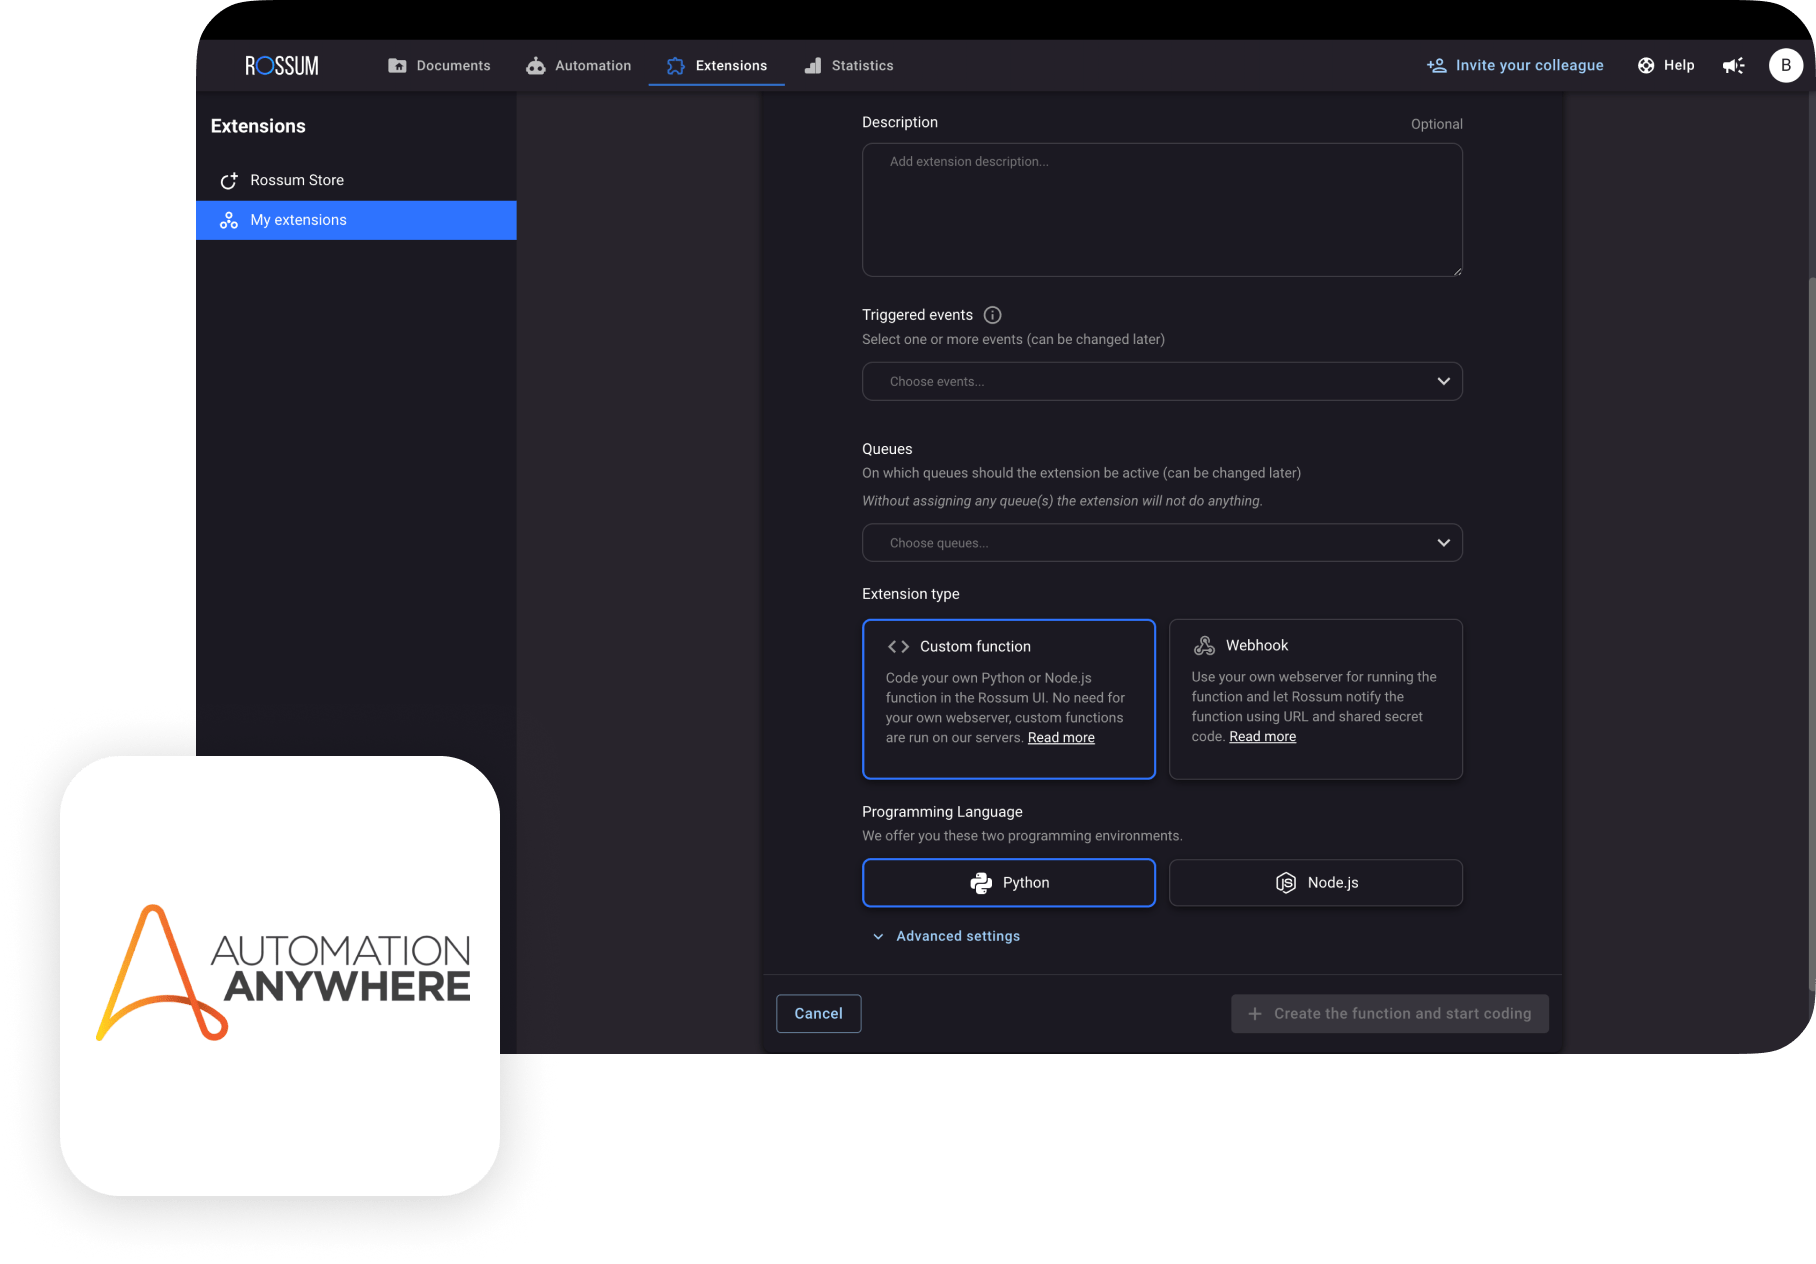Open the Statistics tab
Image resolution: width=1816 pixels, height=1264 pixels.
(x=849, y=66)
